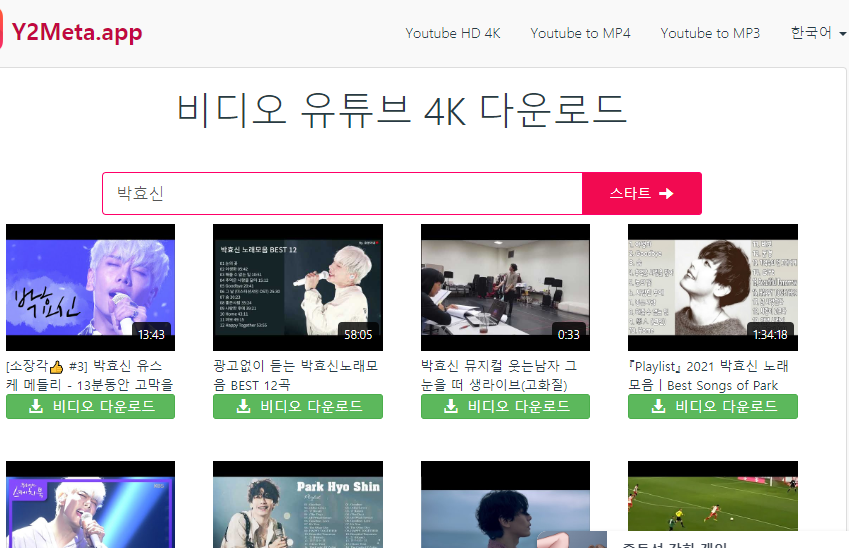The image size is (849, 548).
Task: Download the 13:43 유스케 메들리 video
Action: [90, 406]
